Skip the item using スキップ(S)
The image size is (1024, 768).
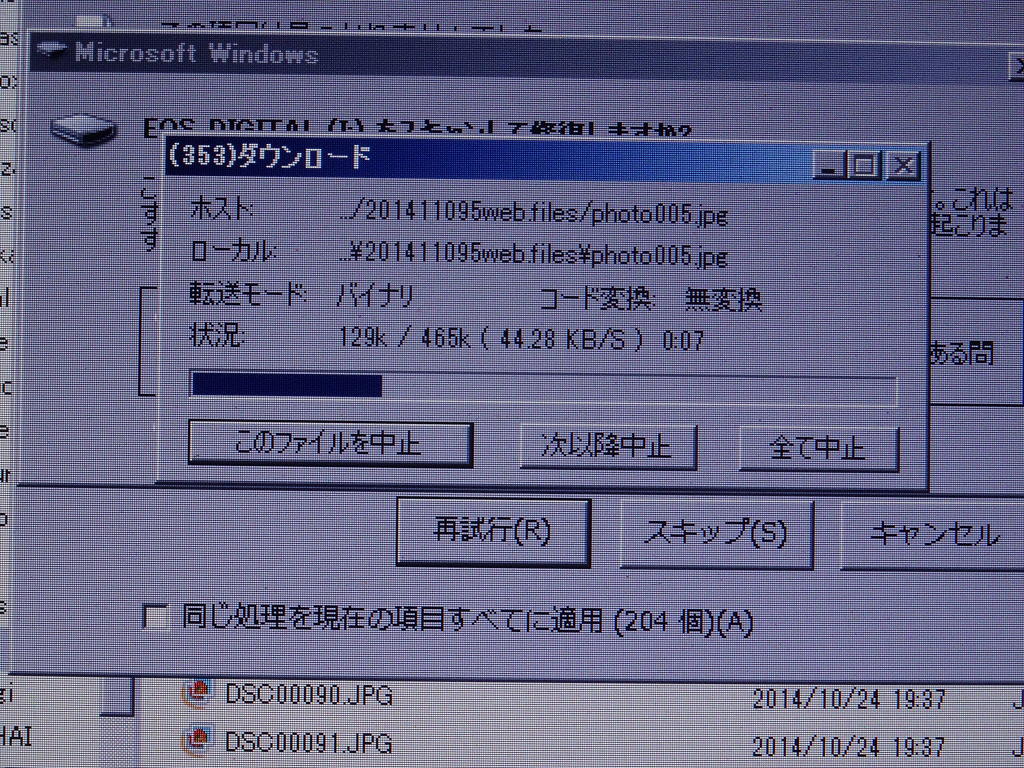point(716,534)
